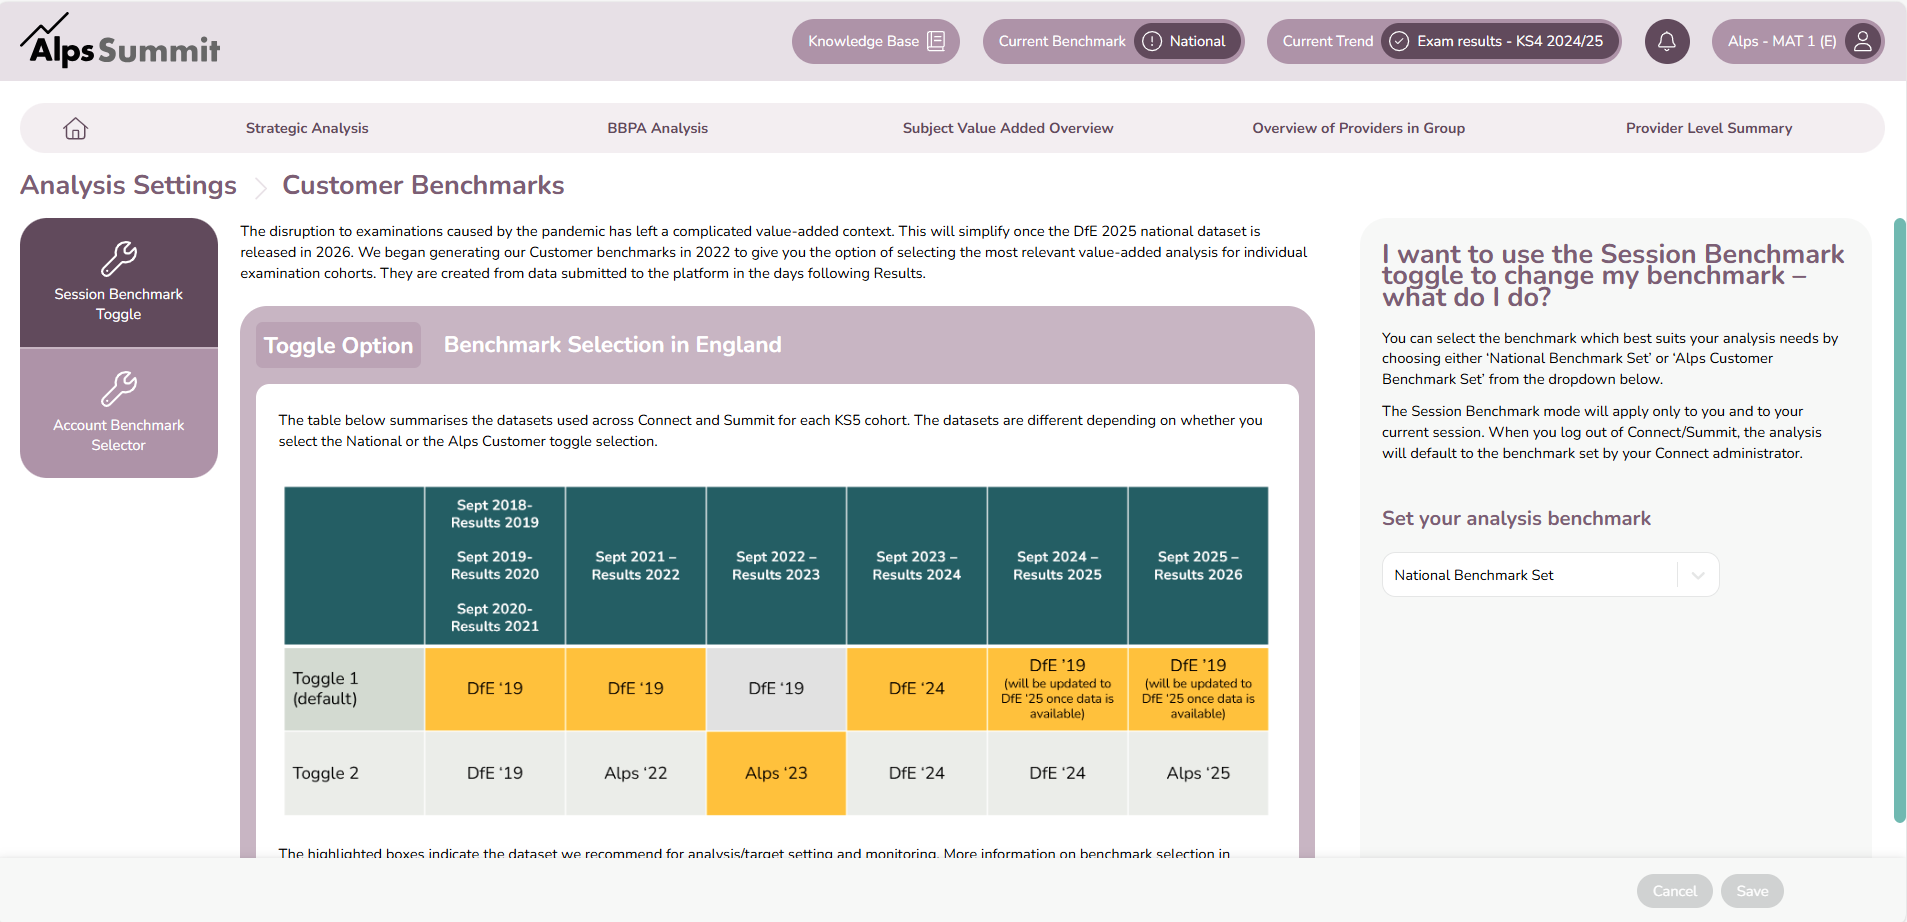This screenshot has width=1907, height=922.
Task: Open Overview of Providers in Group
Action: pyautogui.click(x=1358, y=128)
